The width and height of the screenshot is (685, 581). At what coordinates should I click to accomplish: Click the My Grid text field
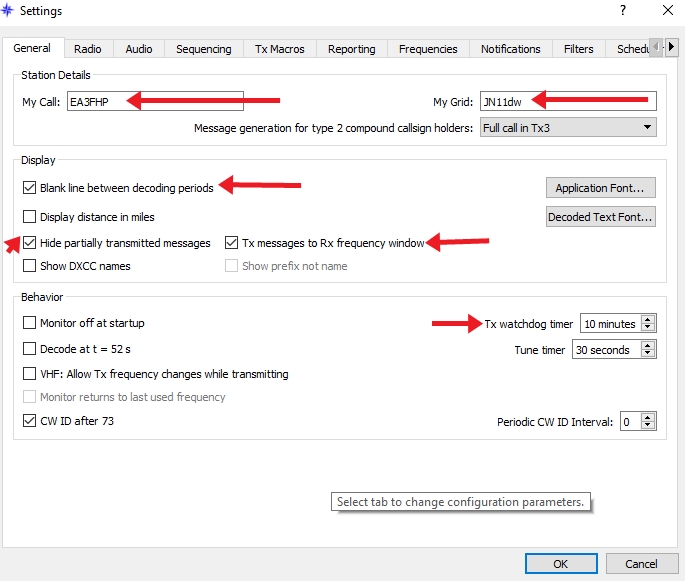click(567, 101)
